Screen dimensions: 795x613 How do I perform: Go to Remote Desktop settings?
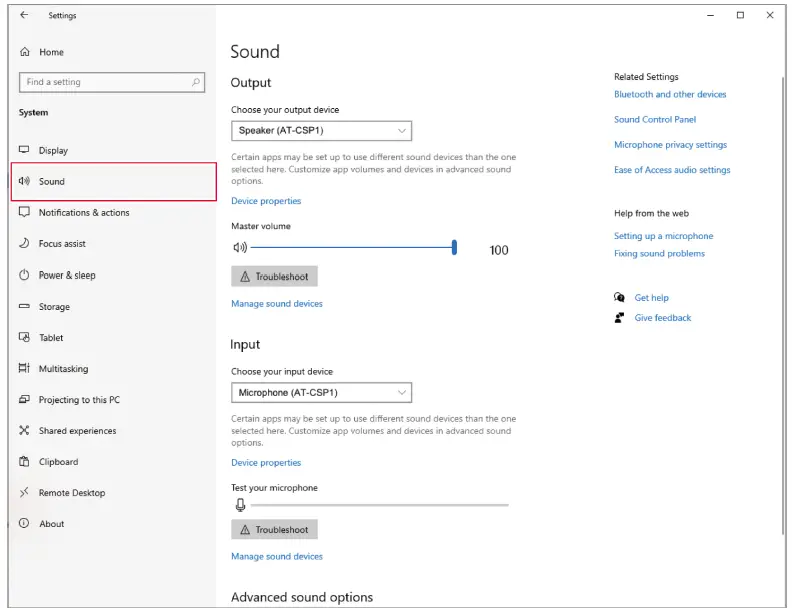tap(71, 493)
